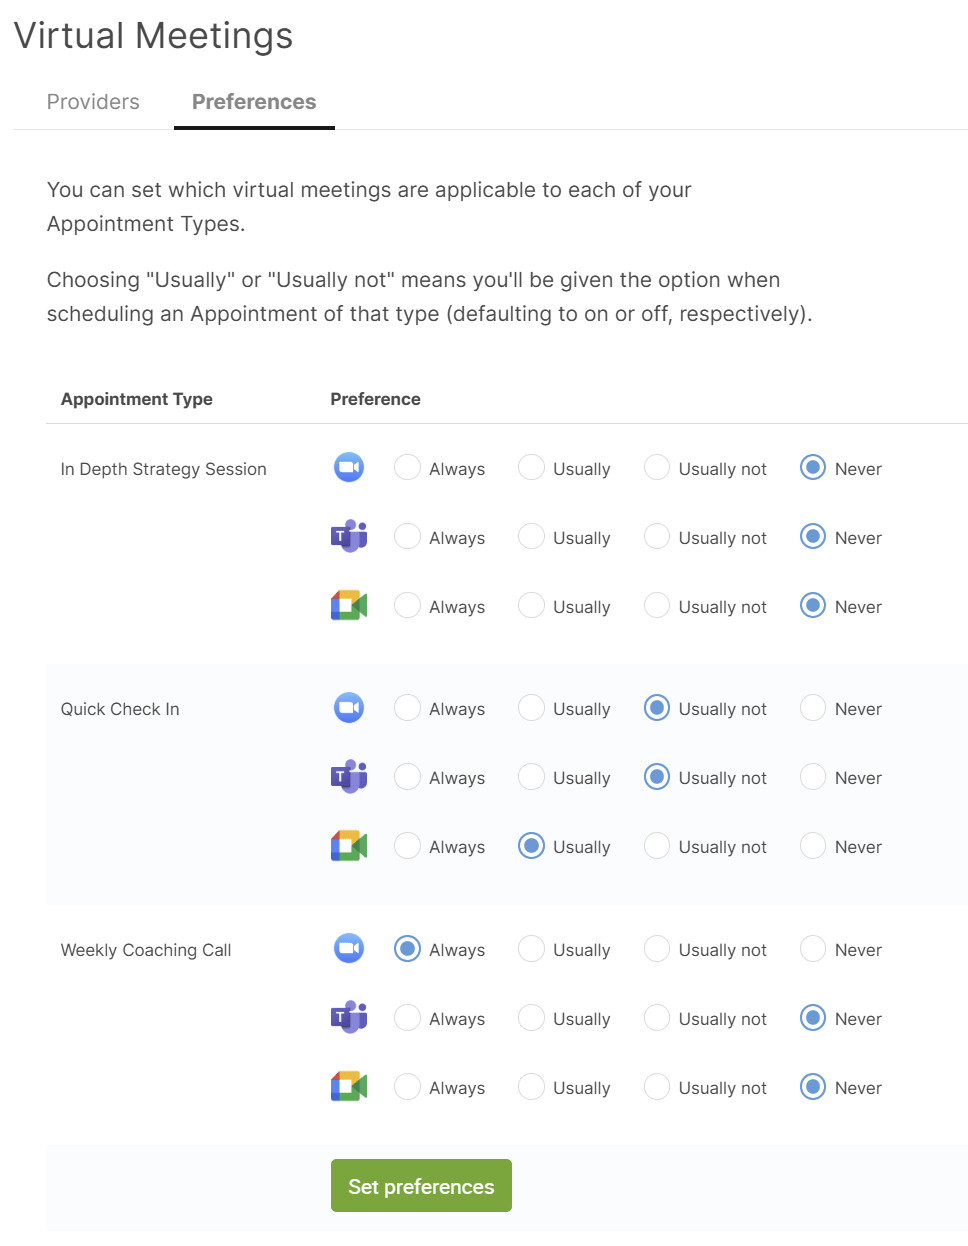
Task: Click the Set preferences button
Action: pos(420,1185)
